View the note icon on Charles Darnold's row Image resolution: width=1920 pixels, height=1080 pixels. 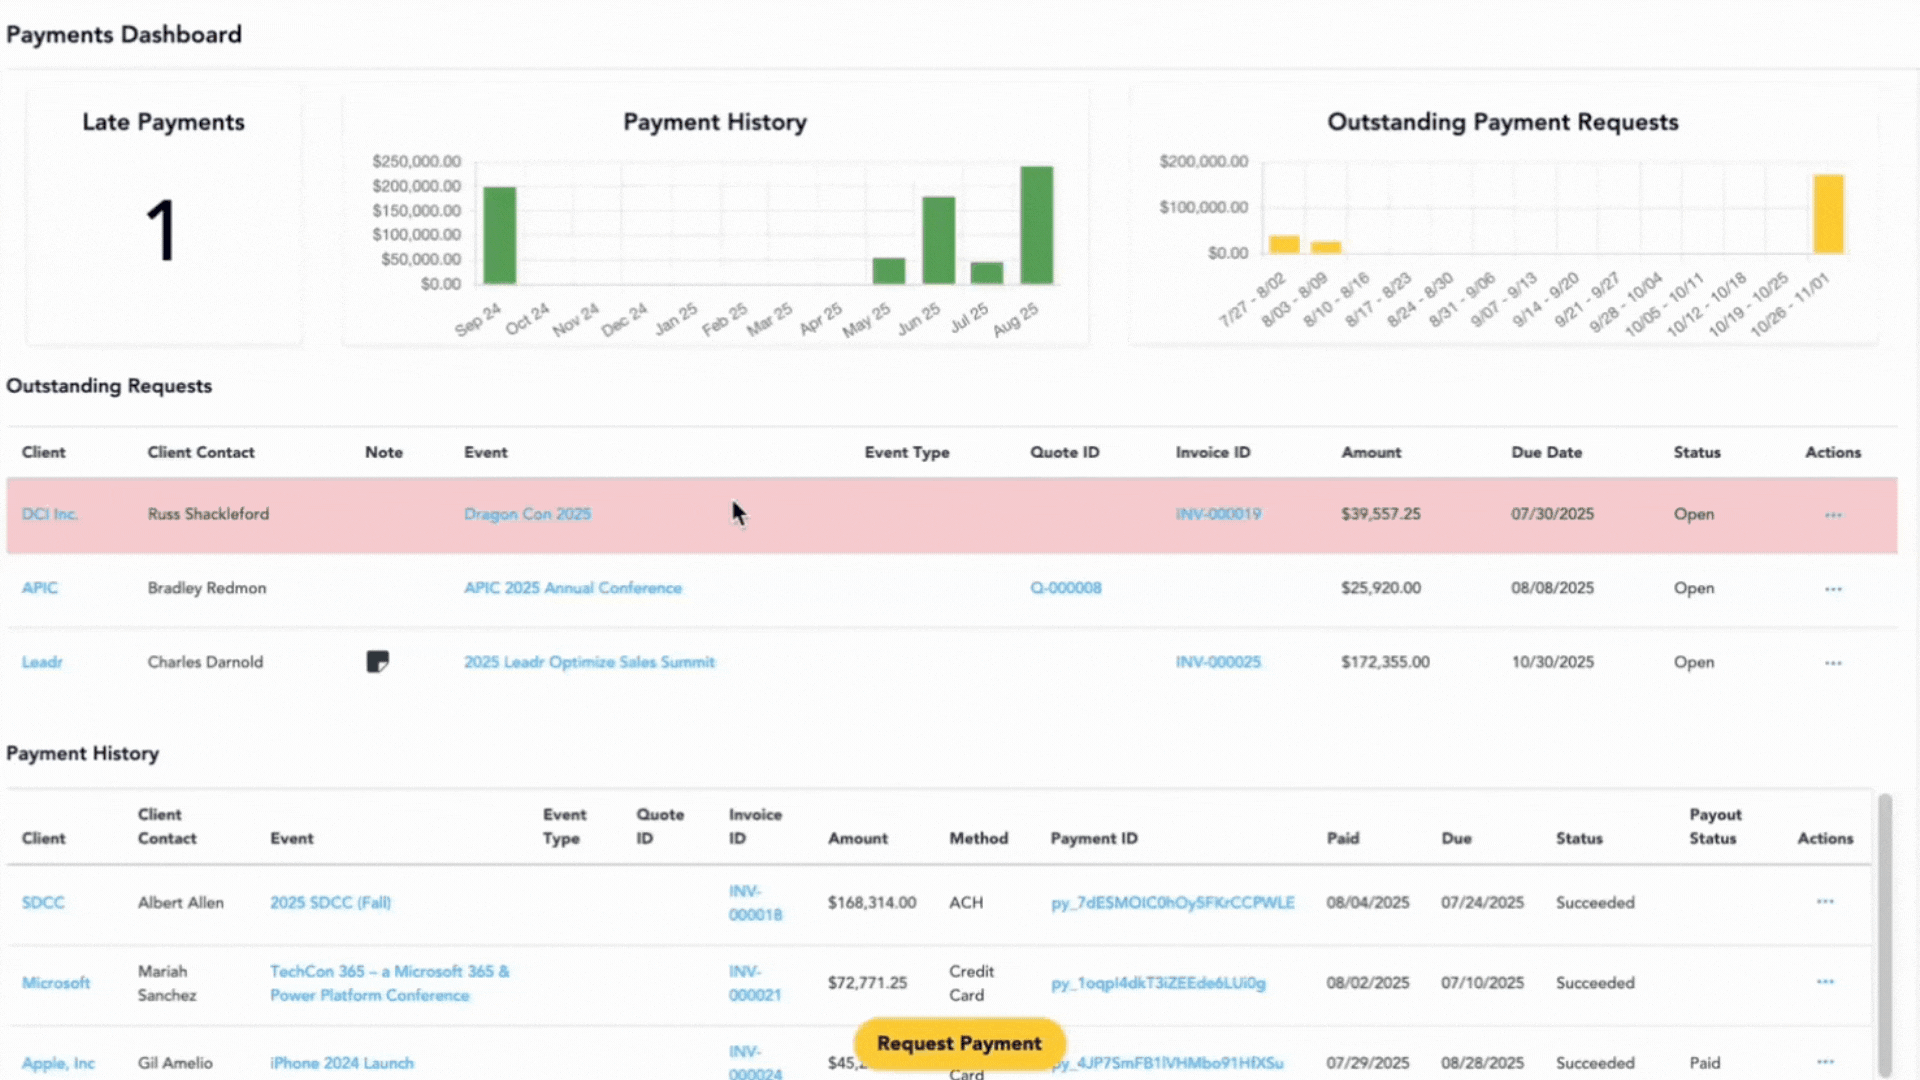click(378, 661)
